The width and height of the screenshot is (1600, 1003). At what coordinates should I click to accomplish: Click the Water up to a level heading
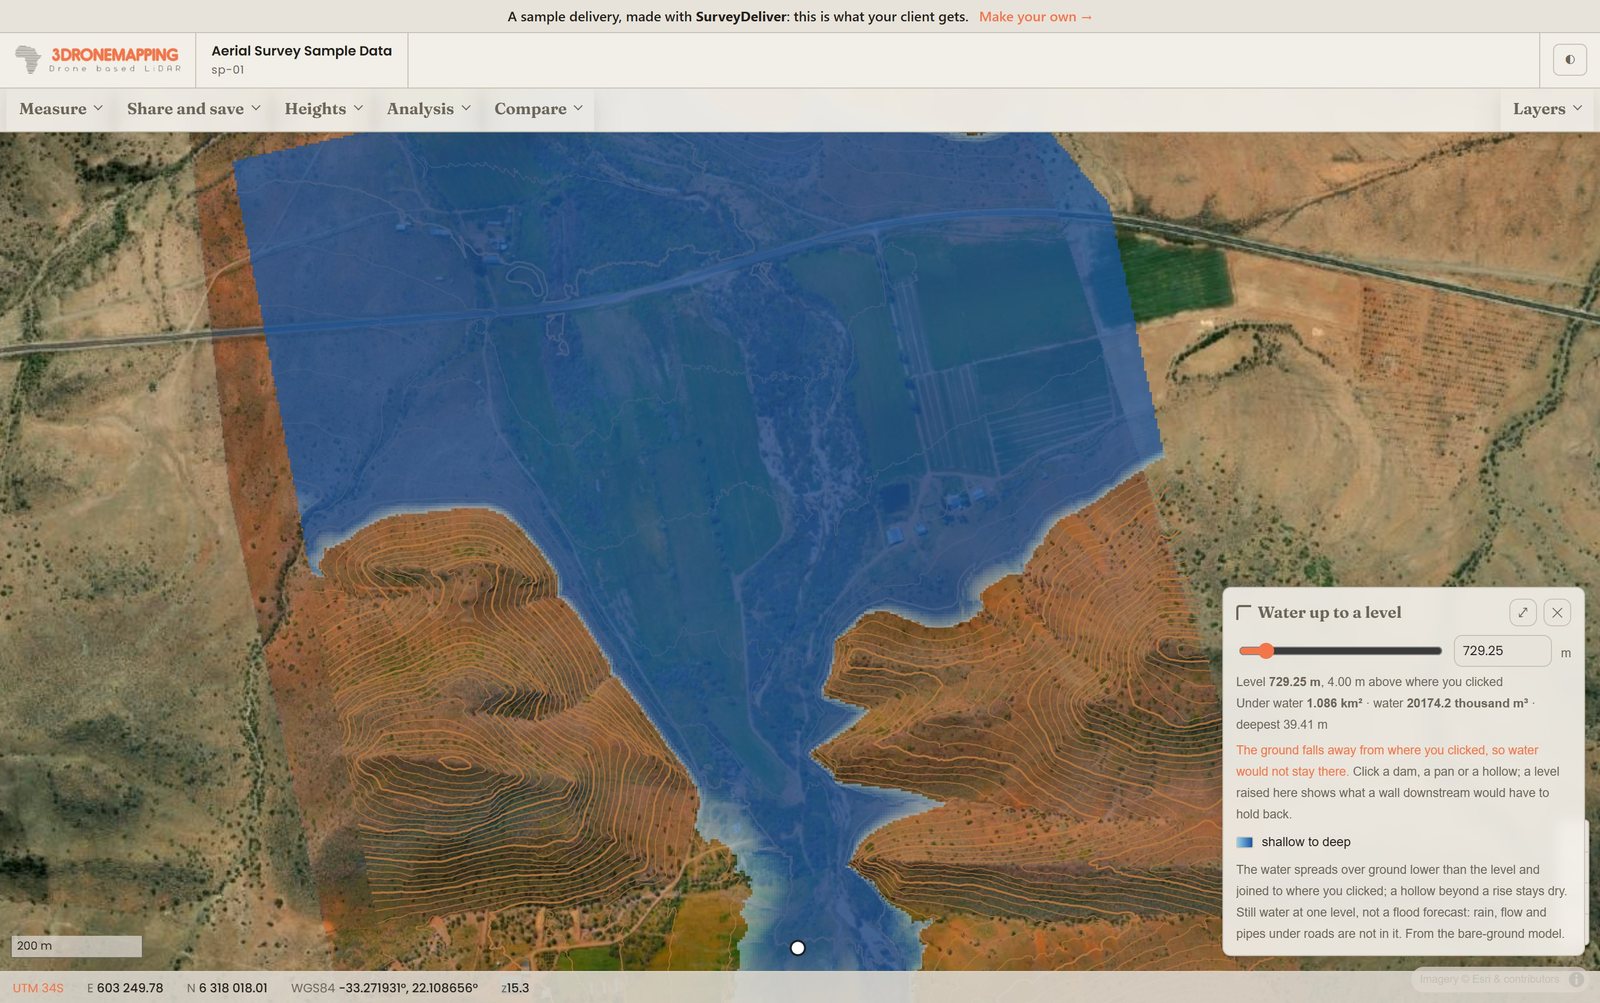coord(1329,613)
